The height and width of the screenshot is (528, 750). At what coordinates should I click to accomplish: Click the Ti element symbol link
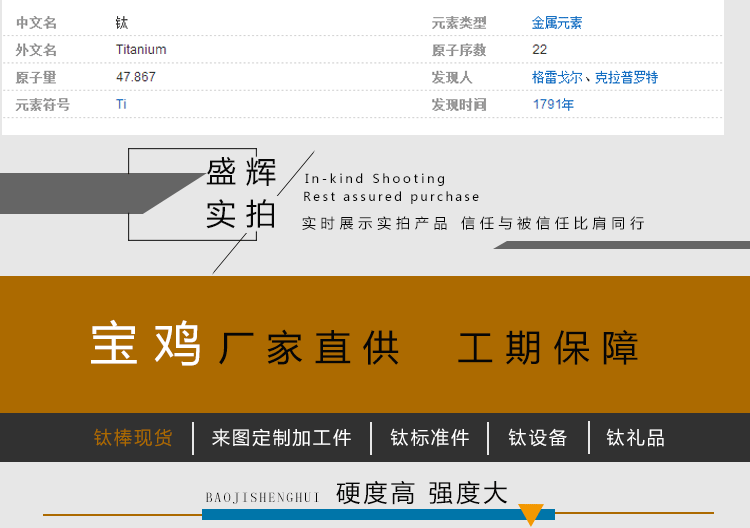(x=121, y=104)
